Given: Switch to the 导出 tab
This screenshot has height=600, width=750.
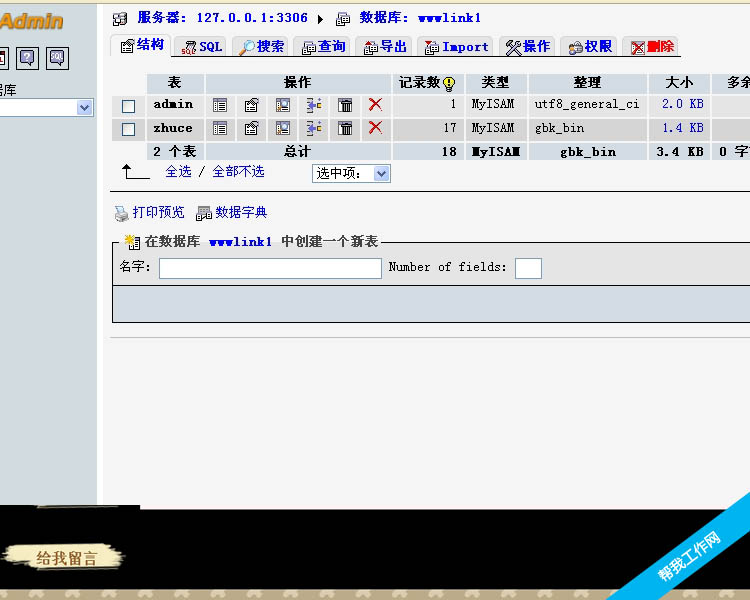Looking at the screenshot, I should [x=384, y=47].
